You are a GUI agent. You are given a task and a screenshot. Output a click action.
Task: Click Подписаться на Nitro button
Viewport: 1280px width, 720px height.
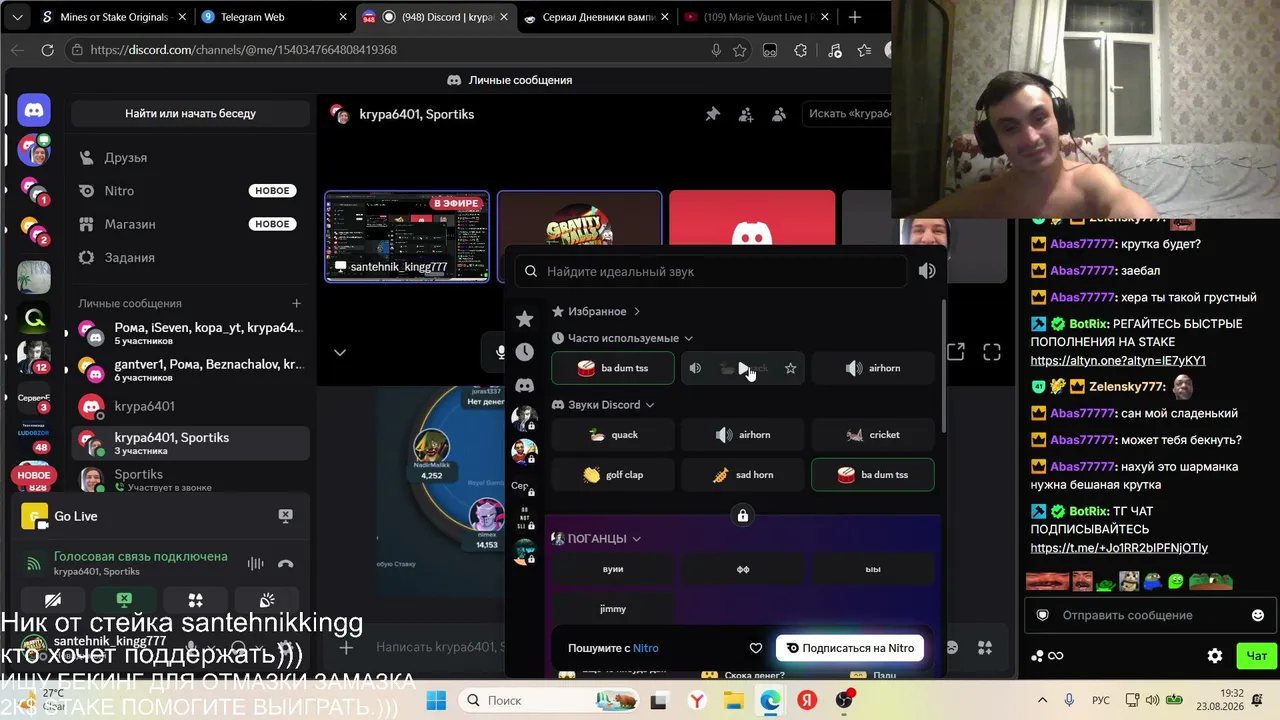pyautogui.click(x=849, y=648)
